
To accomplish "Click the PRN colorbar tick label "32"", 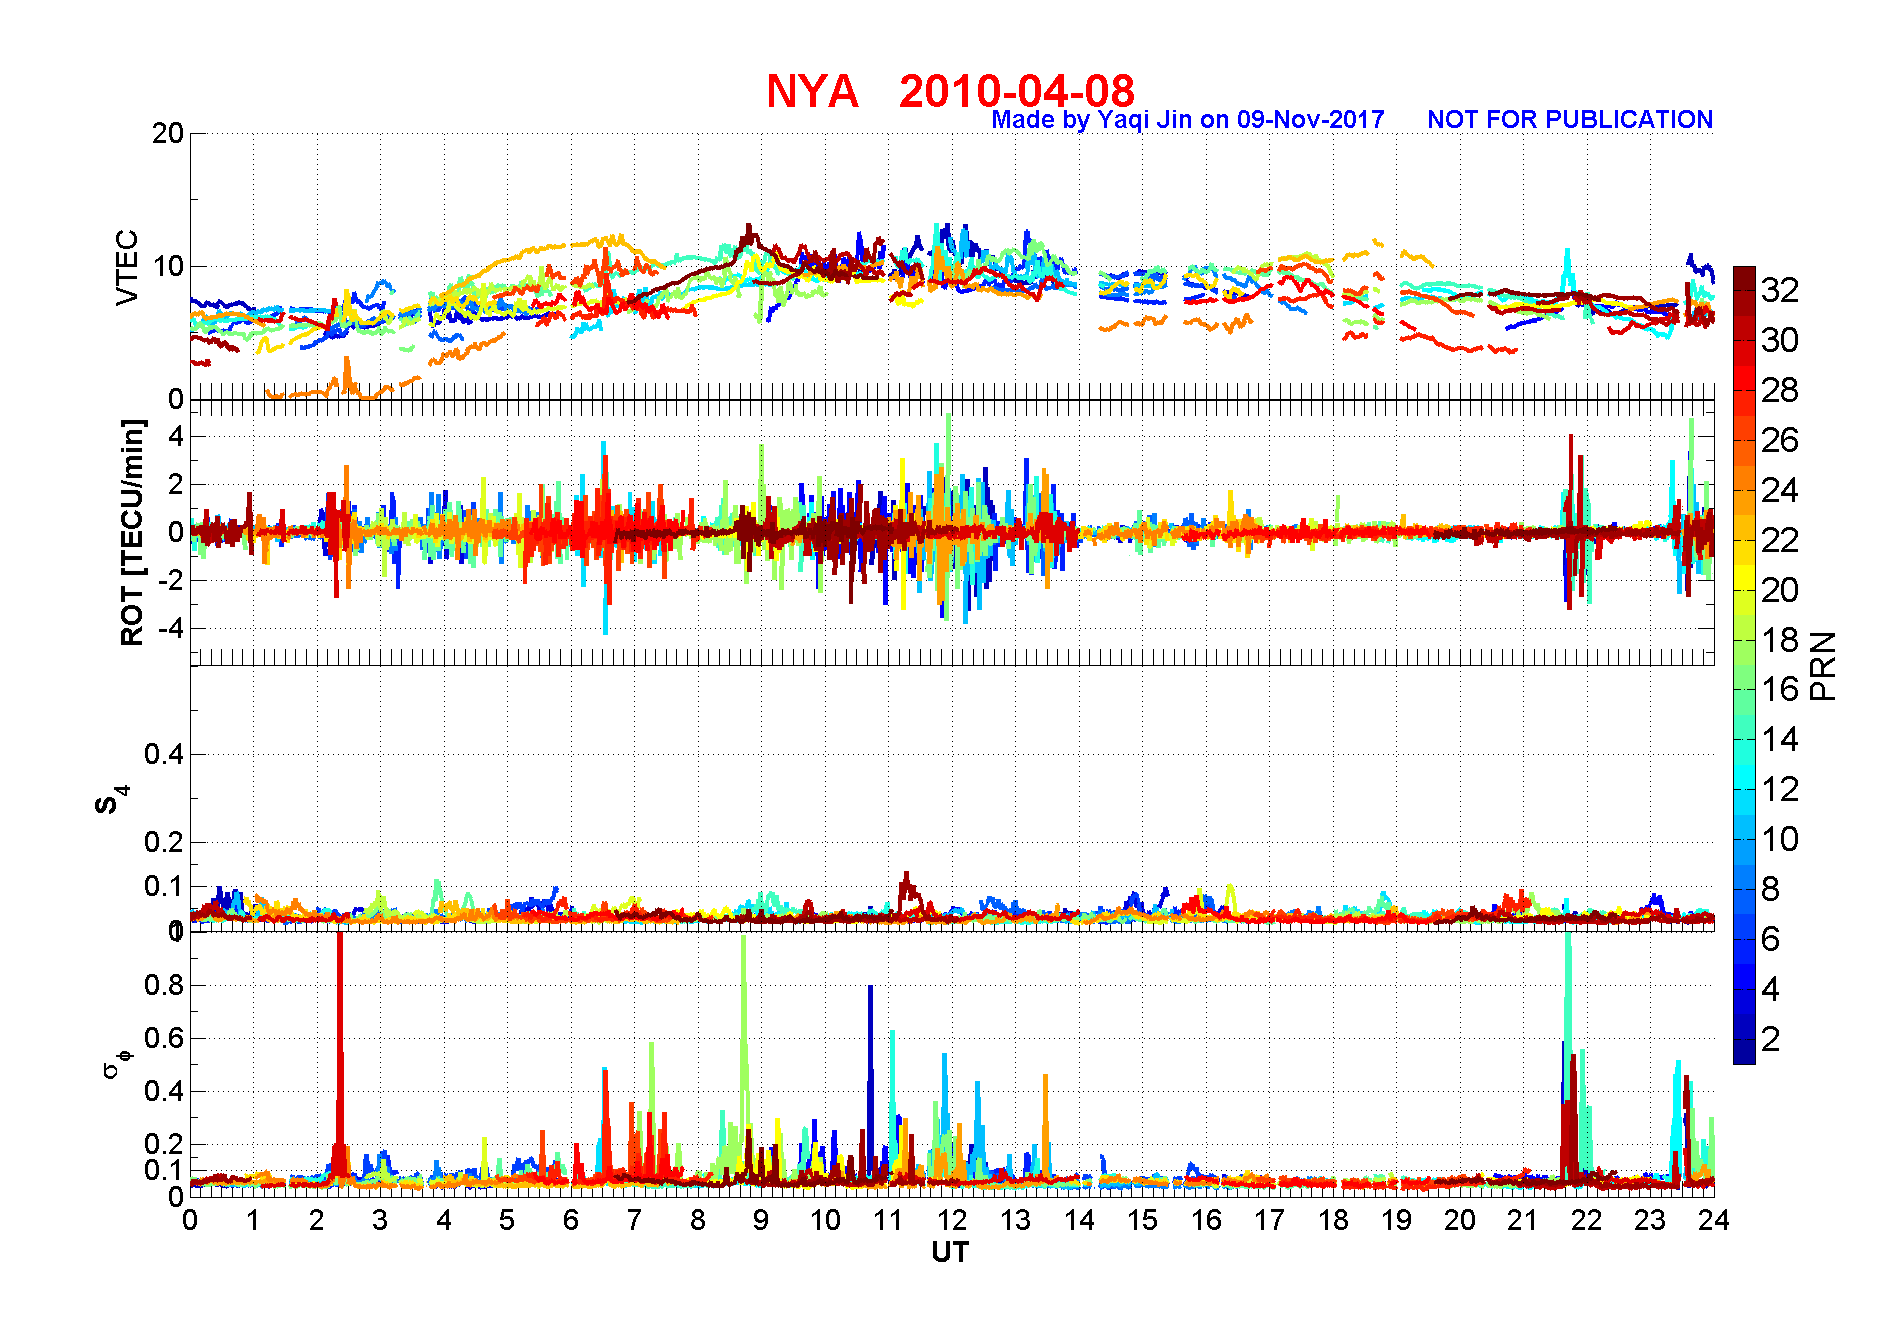I will [x=1780, y=291].
